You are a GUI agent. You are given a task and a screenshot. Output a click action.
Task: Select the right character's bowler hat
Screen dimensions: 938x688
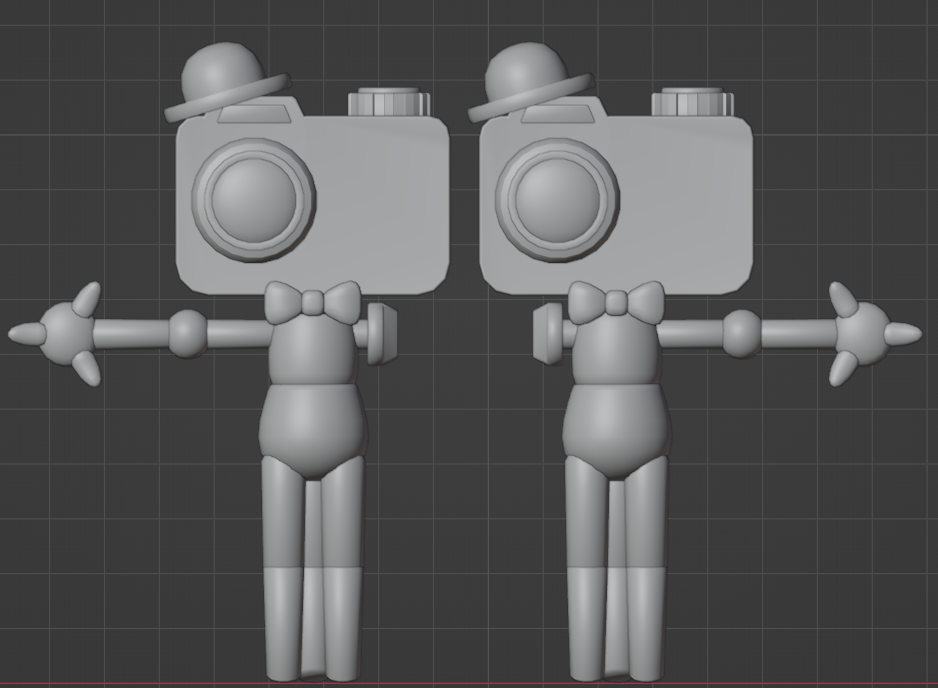click(526, 78)
